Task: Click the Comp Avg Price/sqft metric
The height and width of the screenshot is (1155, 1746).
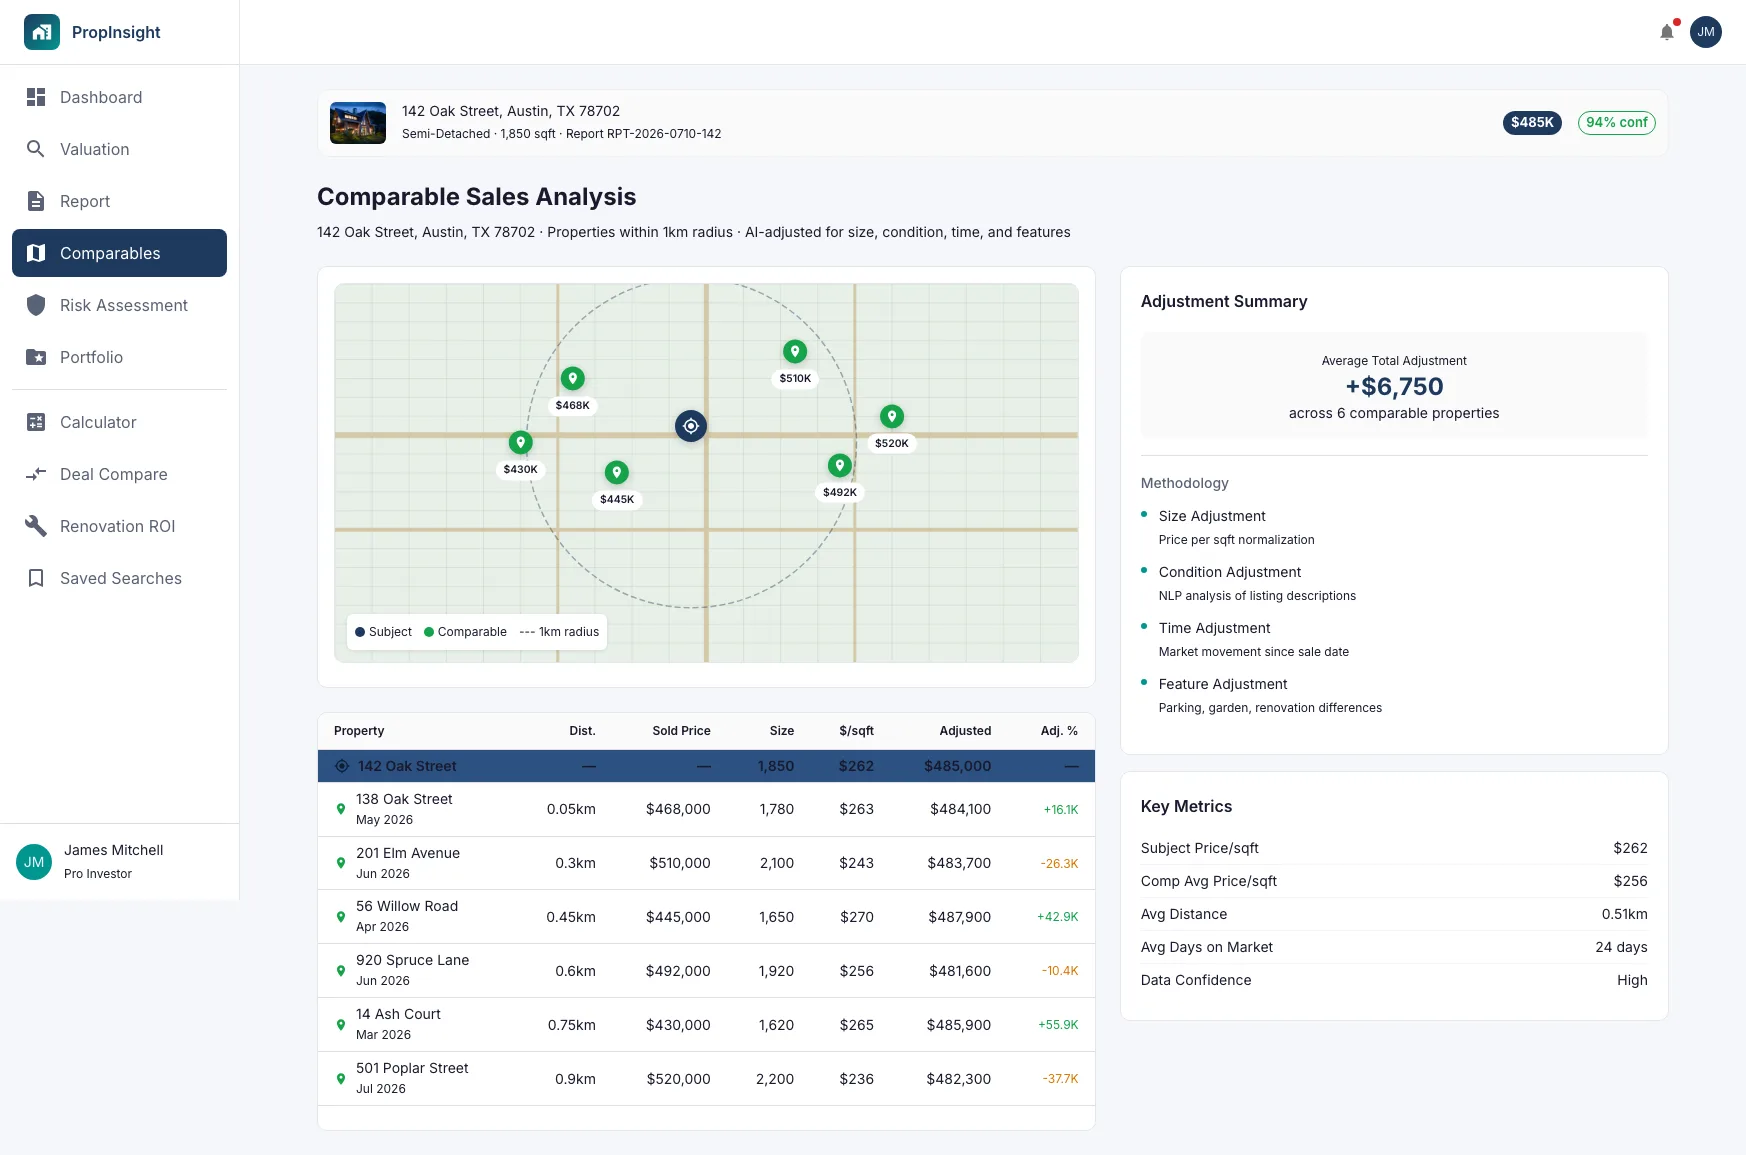Action: click(1394, 881)
